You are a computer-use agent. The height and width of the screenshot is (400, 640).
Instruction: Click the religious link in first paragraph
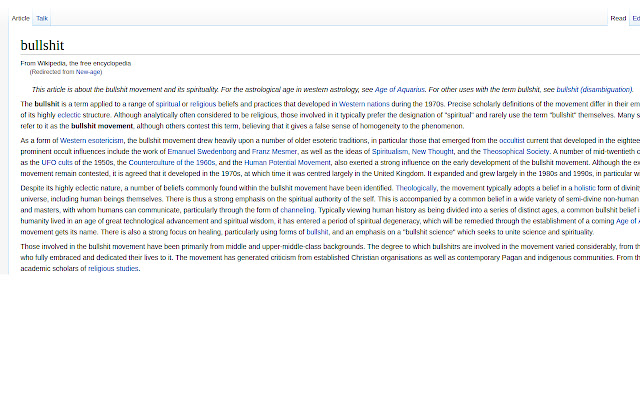coord(203,104)
